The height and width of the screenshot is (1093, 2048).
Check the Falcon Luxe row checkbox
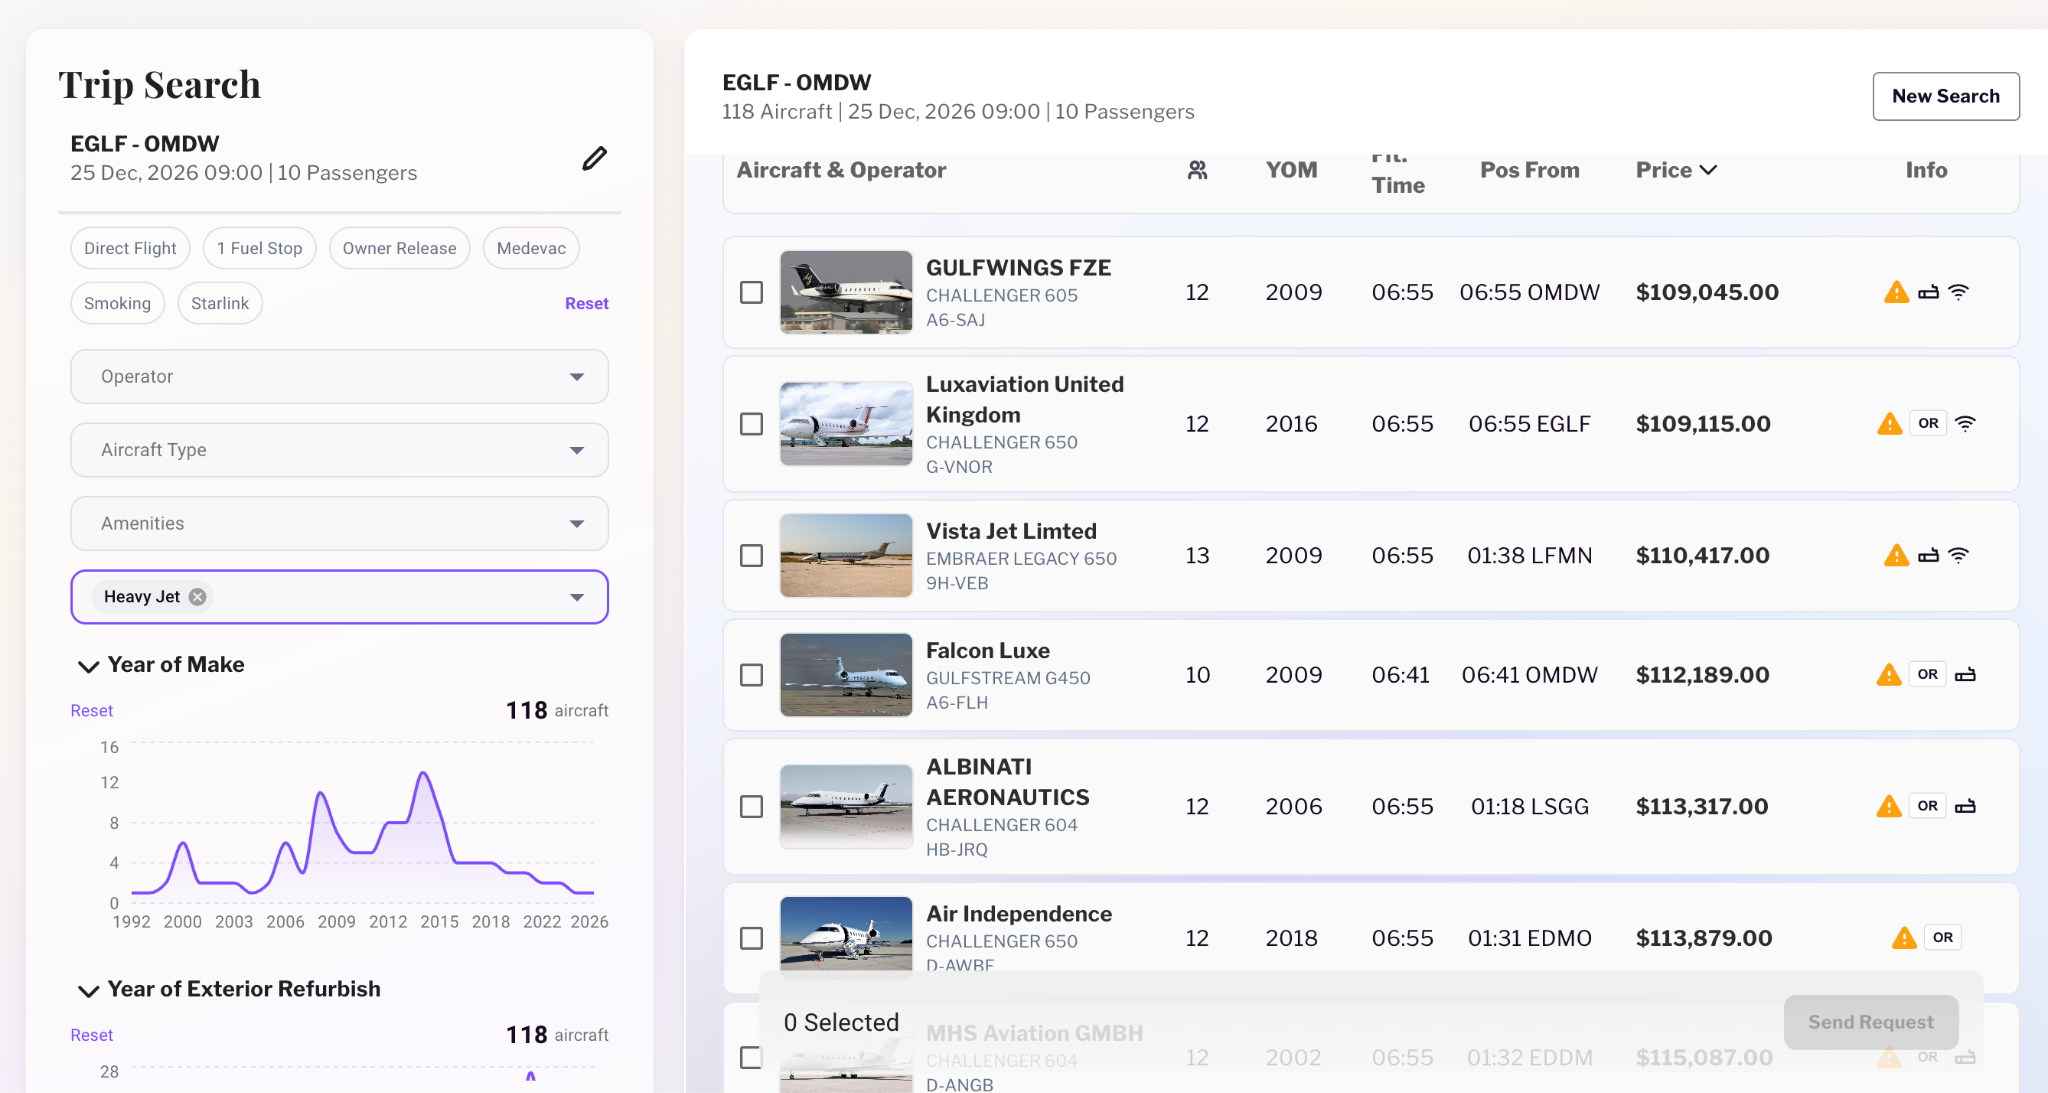(751, 675)
